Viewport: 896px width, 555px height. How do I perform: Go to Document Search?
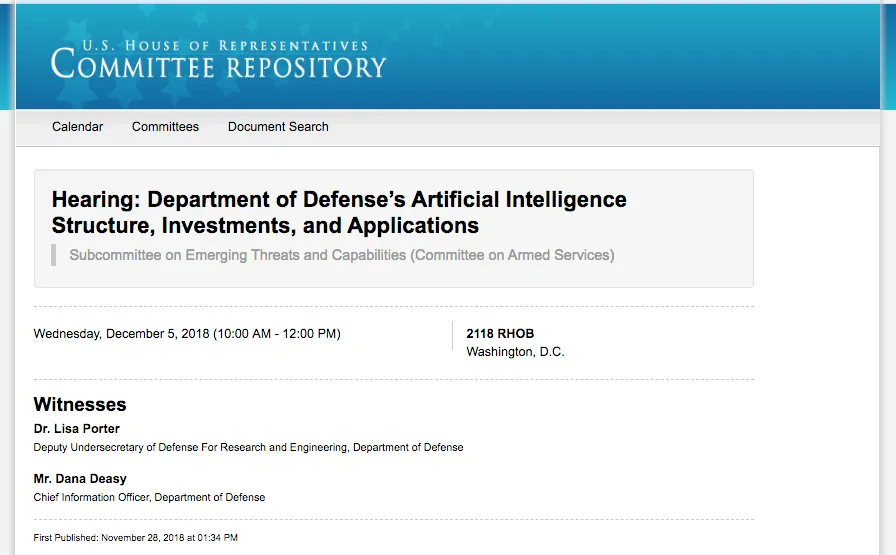[278, 127]
